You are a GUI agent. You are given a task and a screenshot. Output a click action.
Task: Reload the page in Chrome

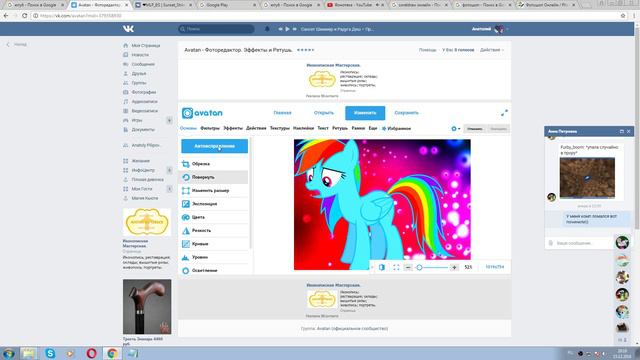[x=24, y=16]
